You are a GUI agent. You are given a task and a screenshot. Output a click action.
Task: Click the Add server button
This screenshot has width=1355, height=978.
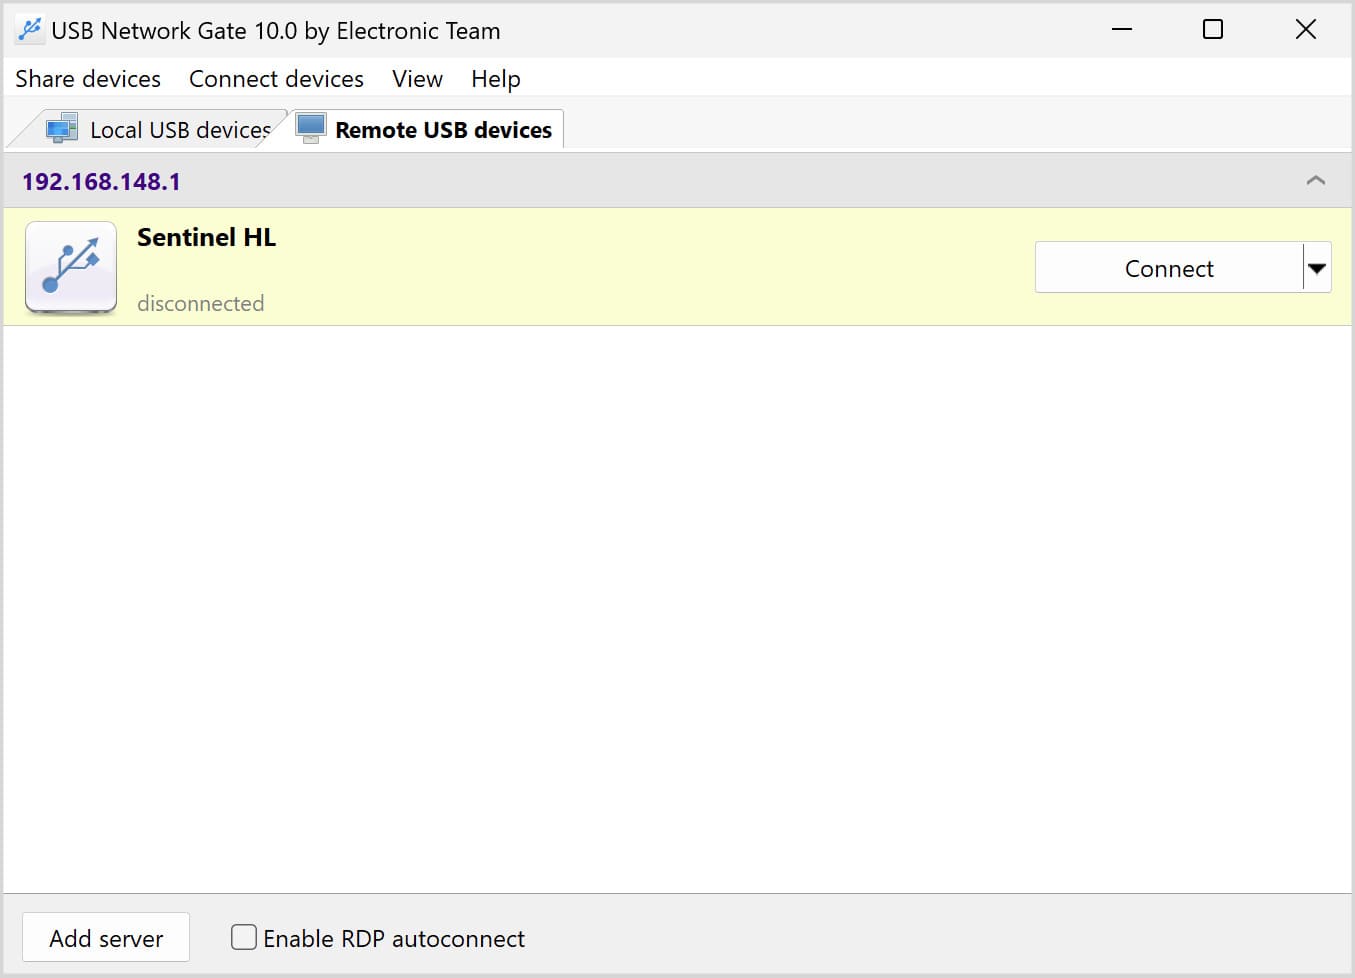[x=106, y=938]
